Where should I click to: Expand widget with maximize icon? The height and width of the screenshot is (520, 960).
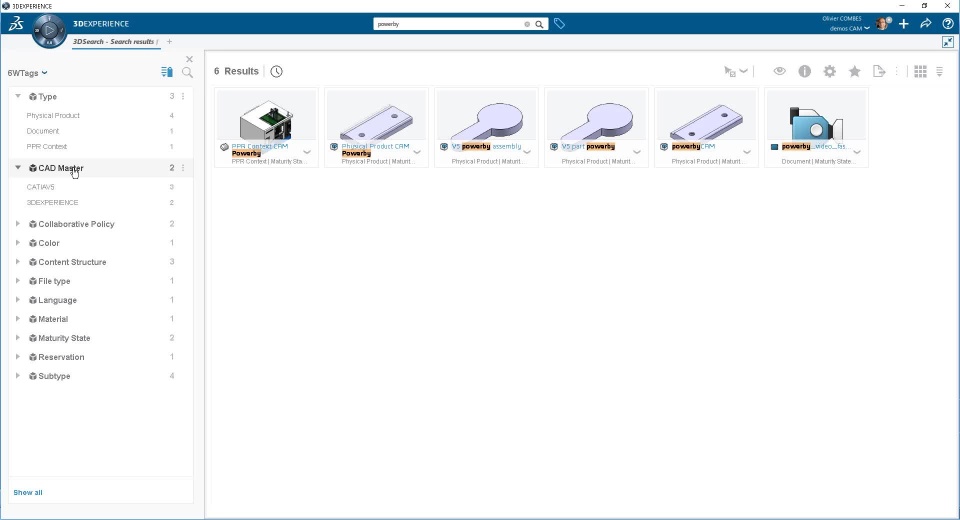click(948, 42)
